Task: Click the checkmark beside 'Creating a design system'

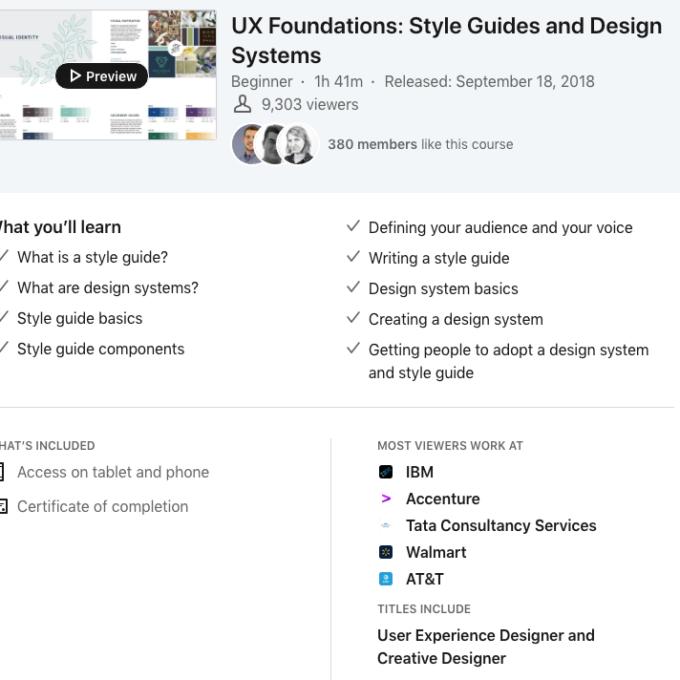Action: 353,319
